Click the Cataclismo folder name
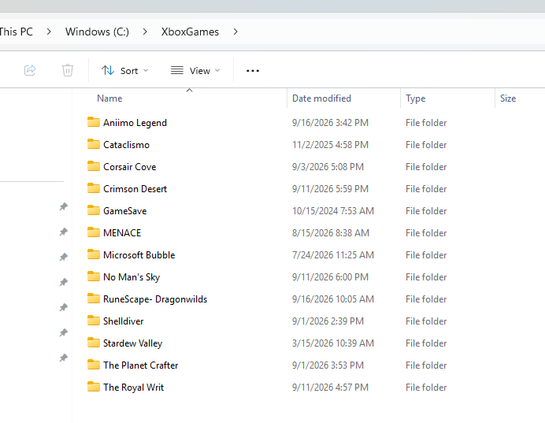 [126, 145]
